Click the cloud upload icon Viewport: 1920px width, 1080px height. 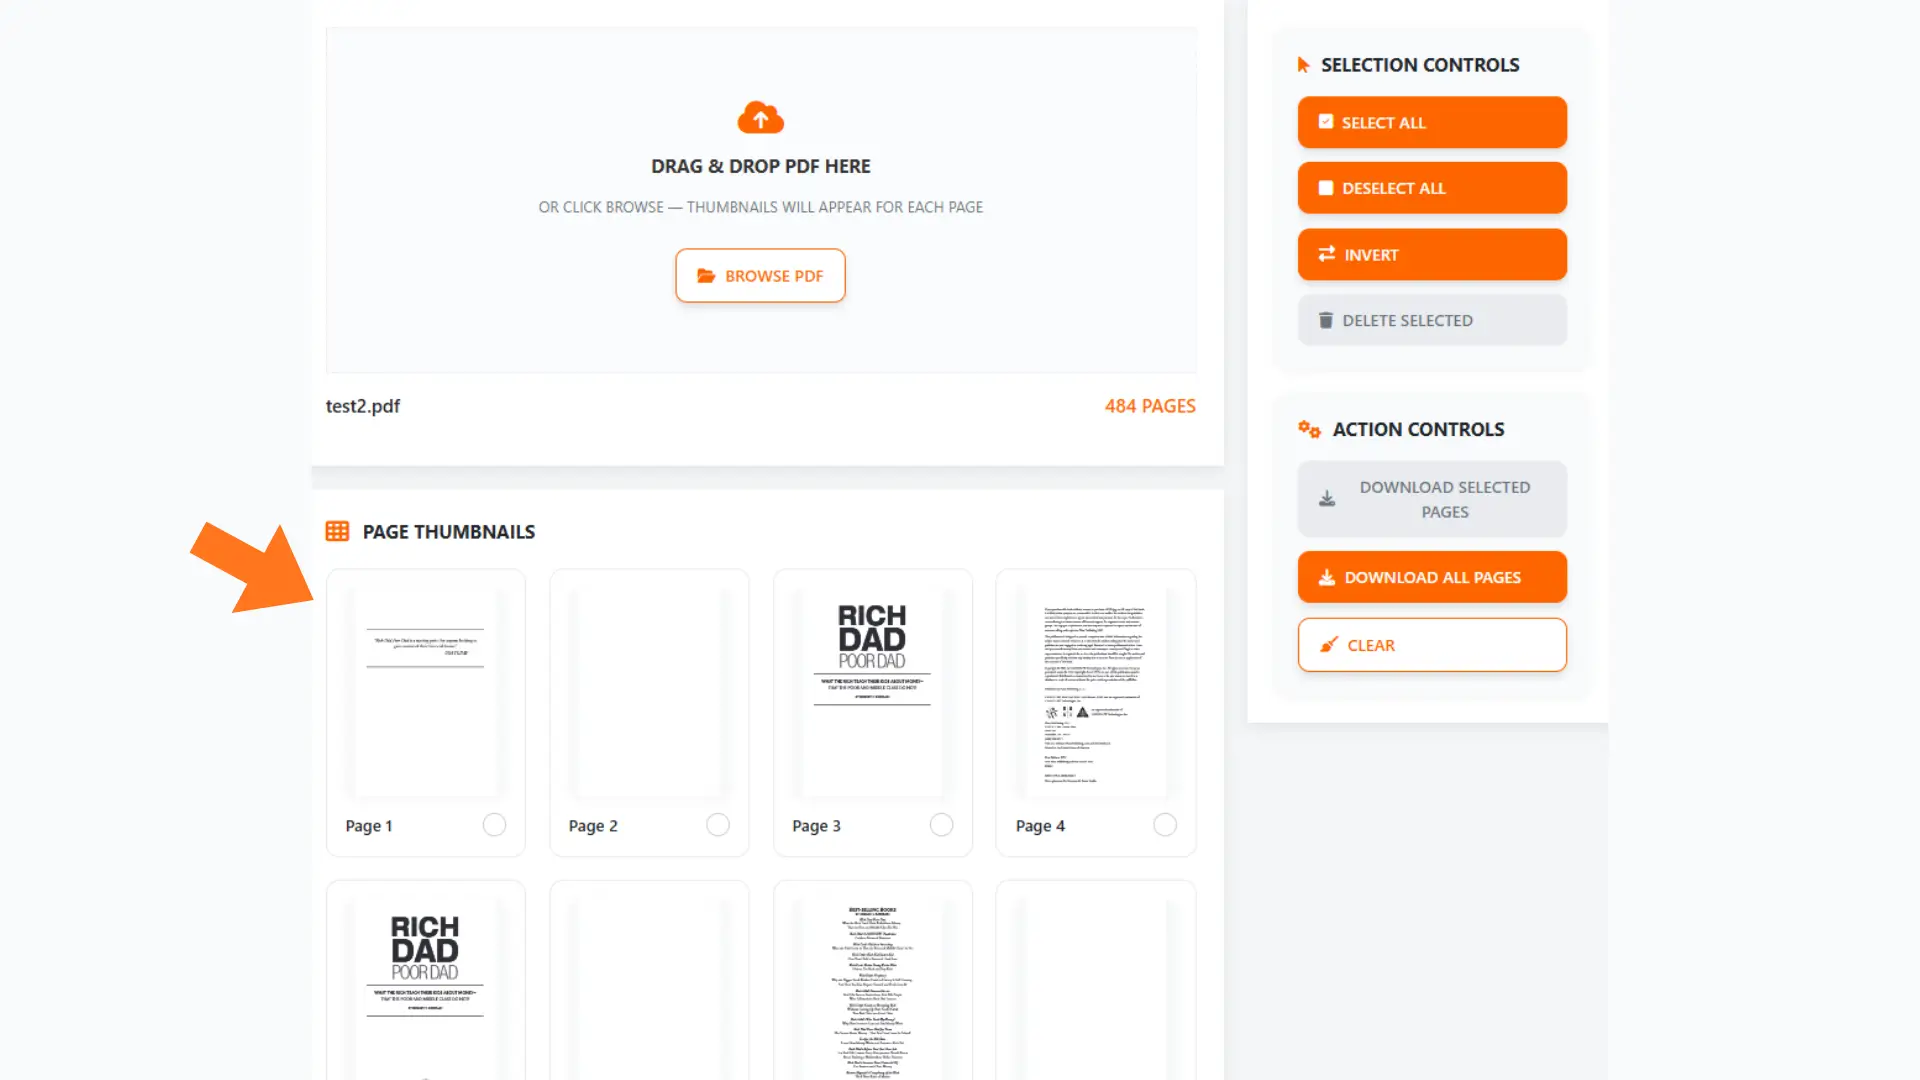coord(760,118)
